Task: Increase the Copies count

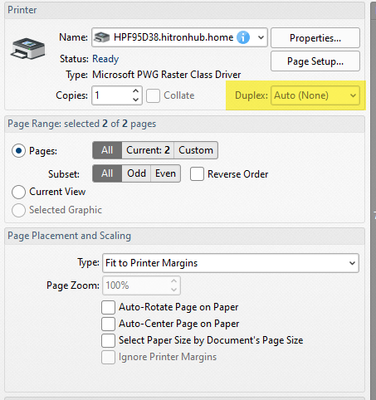Action: click(x=135, y=91)
